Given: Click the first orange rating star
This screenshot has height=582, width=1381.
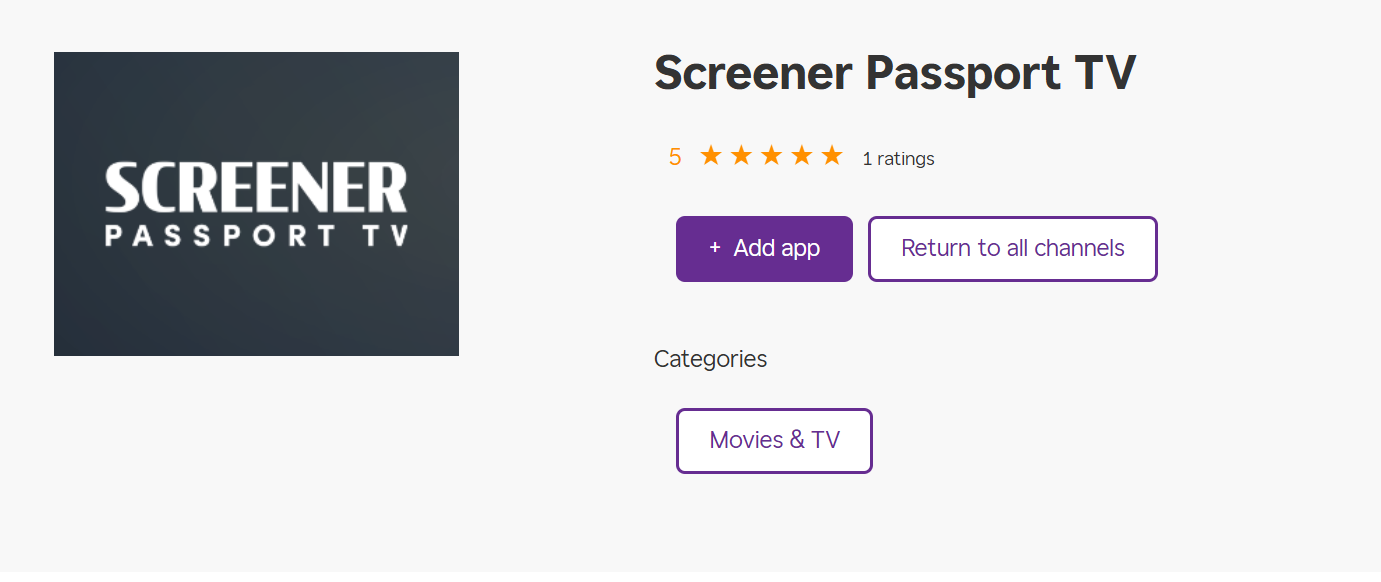Looking at the screenshot, I should [710, 156].
